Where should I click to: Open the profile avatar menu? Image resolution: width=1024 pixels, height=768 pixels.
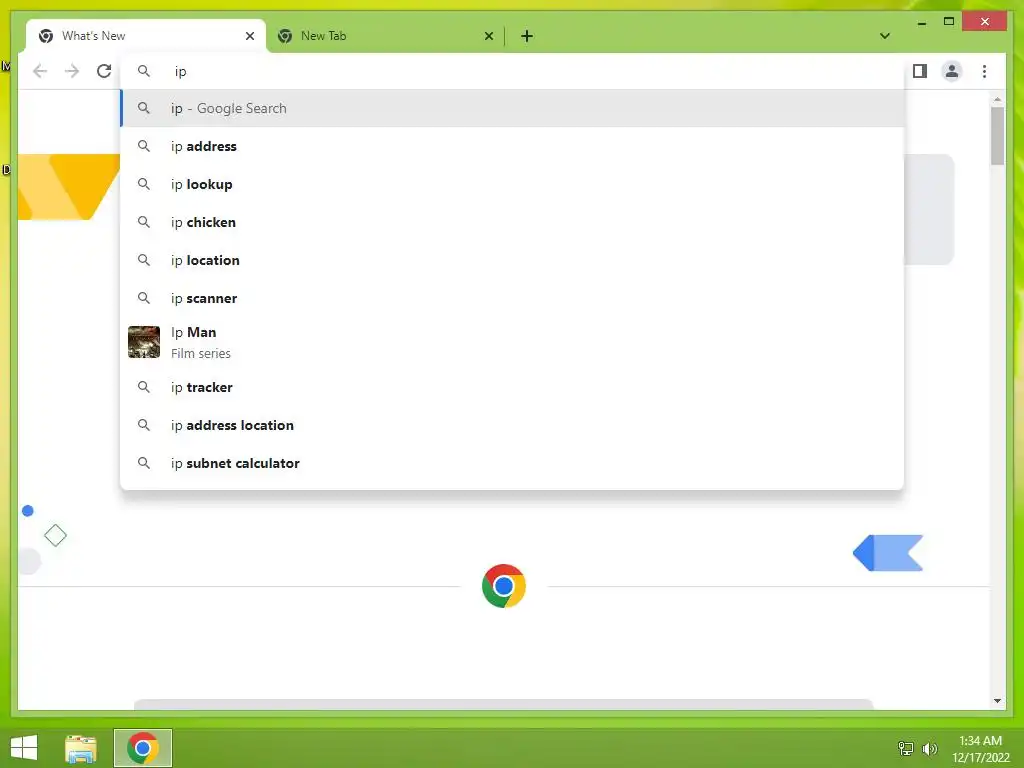(952, 71)
